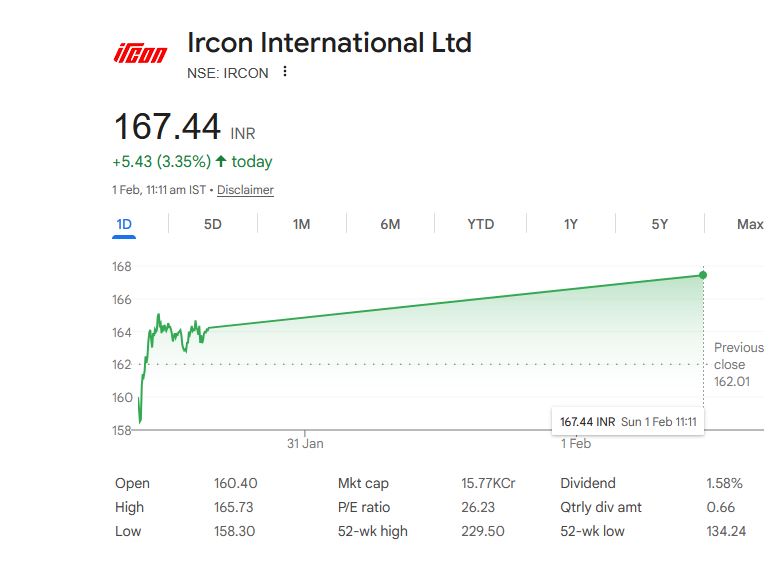Viewport: 779px width, 579px height.
Task: Switch to the 6M chart view
Action: (390, 224)
